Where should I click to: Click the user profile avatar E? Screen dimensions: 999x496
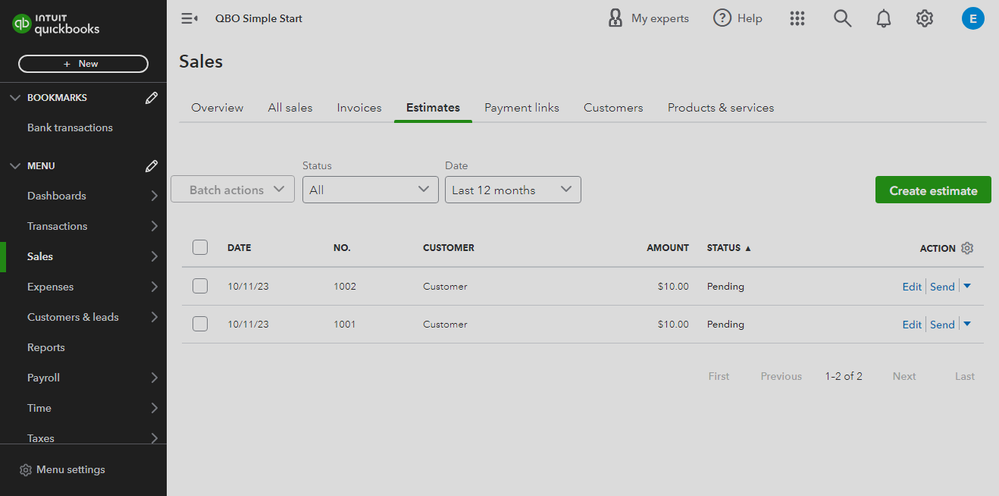point(972,18)
